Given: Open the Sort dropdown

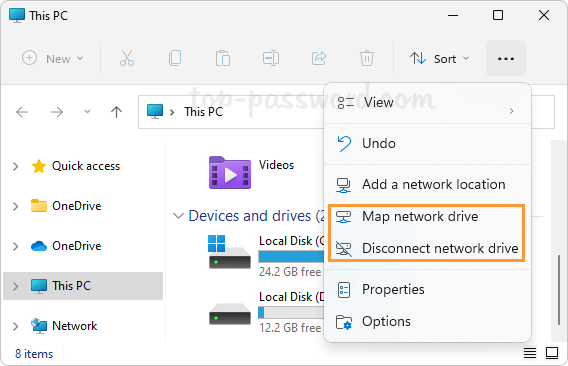Looking at the screenshot, I should tap(439, 58).
